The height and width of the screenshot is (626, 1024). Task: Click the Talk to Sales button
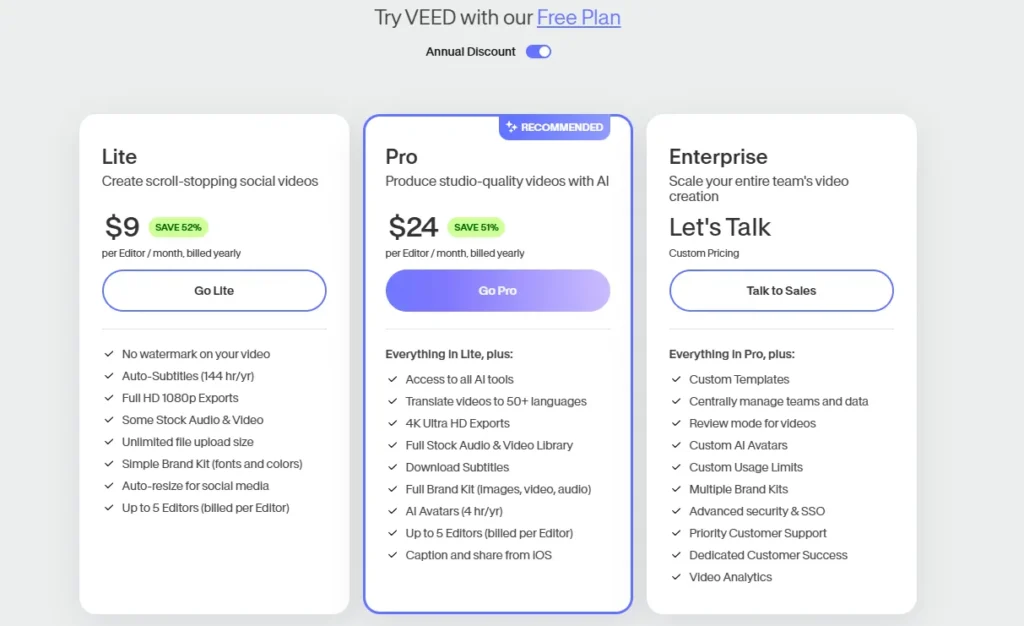pos(781,291)
